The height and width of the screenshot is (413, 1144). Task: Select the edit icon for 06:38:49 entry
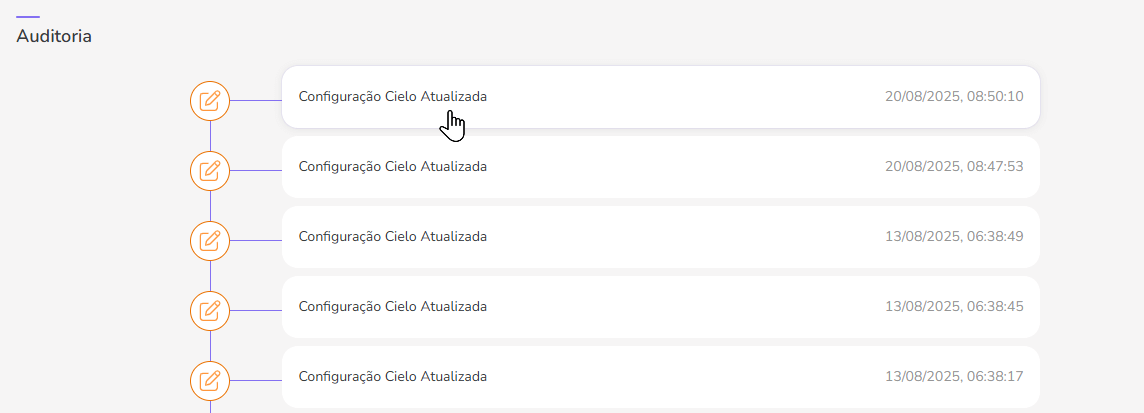(x=210, y=240)
